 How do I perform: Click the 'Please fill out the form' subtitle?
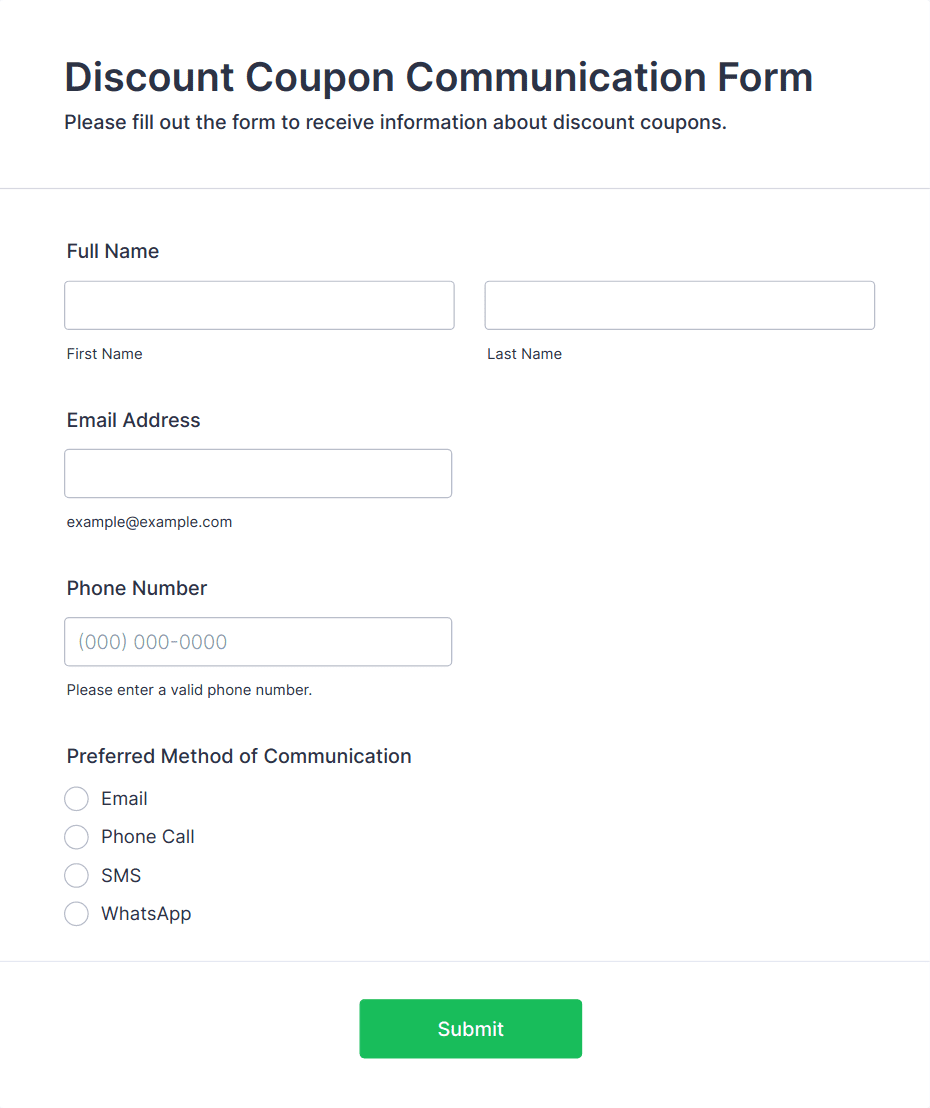[x=395, y=123]
